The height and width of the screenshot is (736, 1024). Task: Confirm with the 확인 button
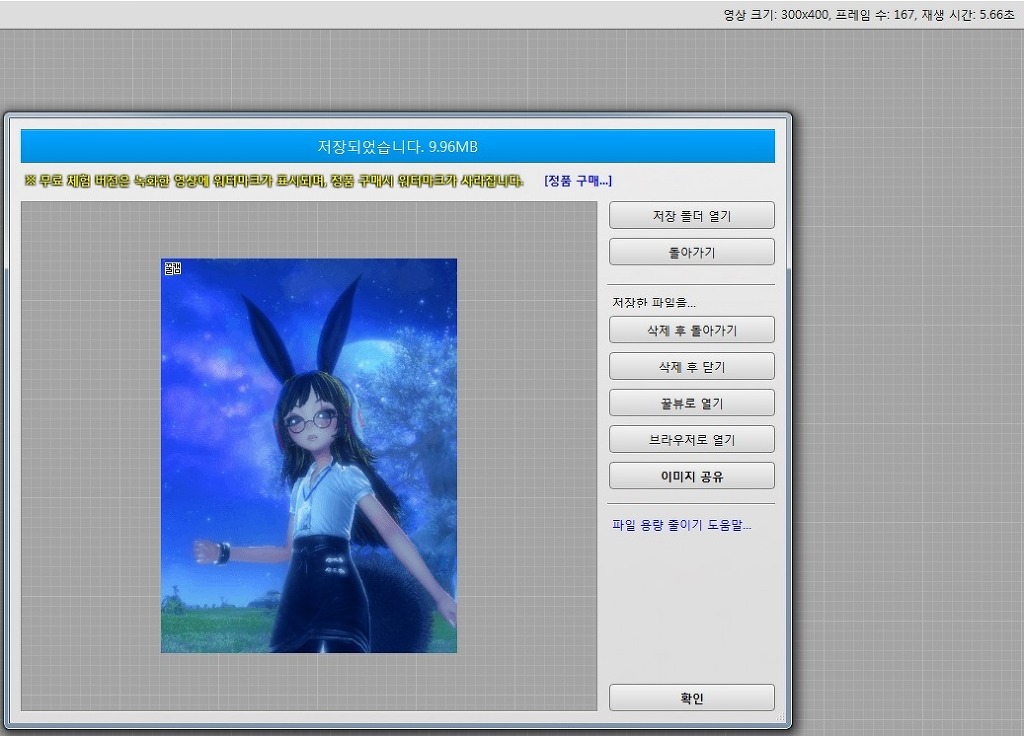(692, 698)
